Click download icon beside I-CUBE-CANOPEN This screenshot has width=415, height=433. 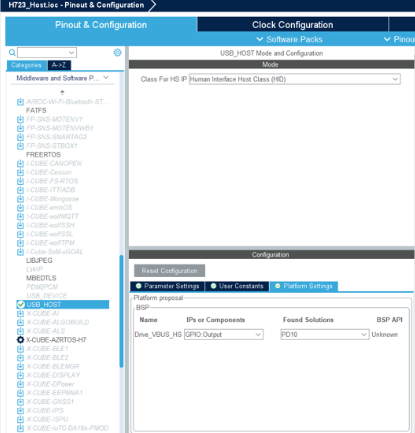point(20,163)
